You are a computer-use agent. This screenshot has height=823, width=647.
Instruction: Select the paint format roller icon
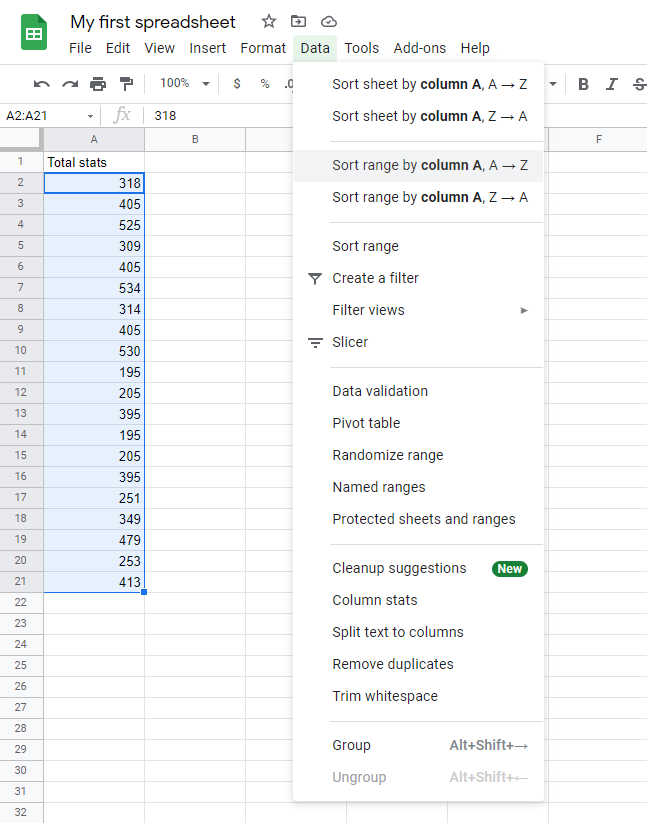coord(126,84)
